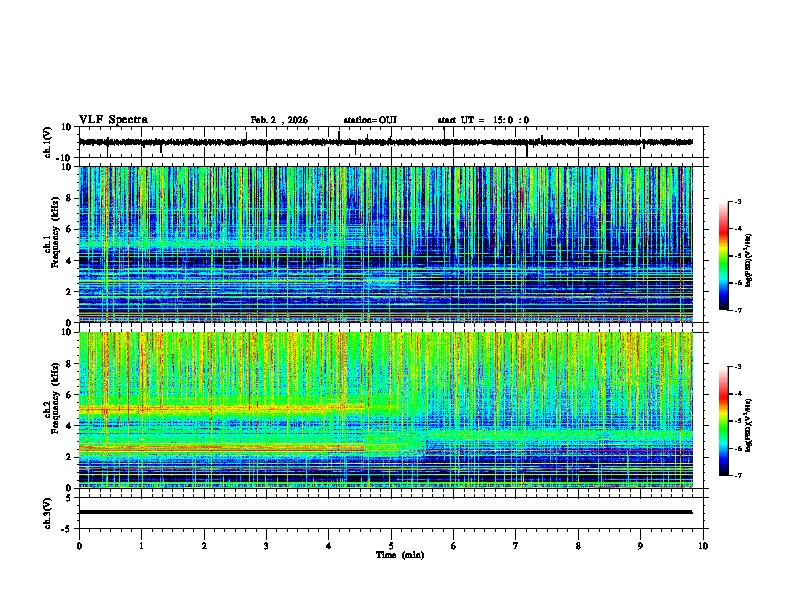Click the "-3" label atop ch.1 colorbar
The height and width of the screenshot is (612, 792).
[x=737, y=201]
